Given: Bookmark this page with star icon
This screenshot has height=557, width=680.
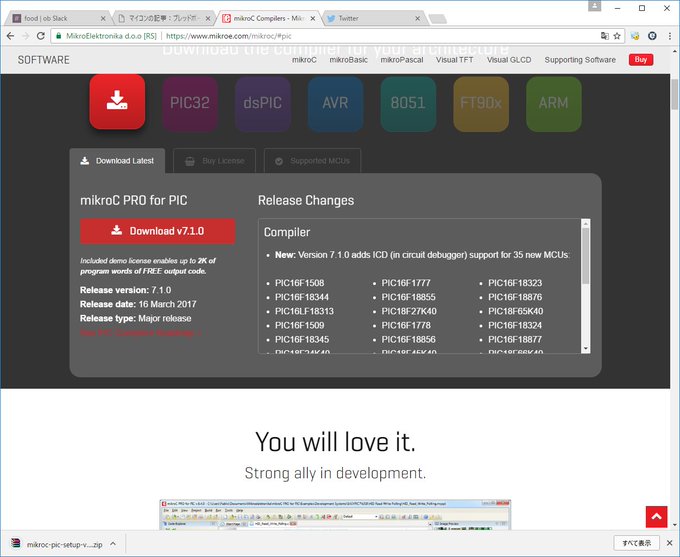Looking at the screenshot, I should pos(617,36).
